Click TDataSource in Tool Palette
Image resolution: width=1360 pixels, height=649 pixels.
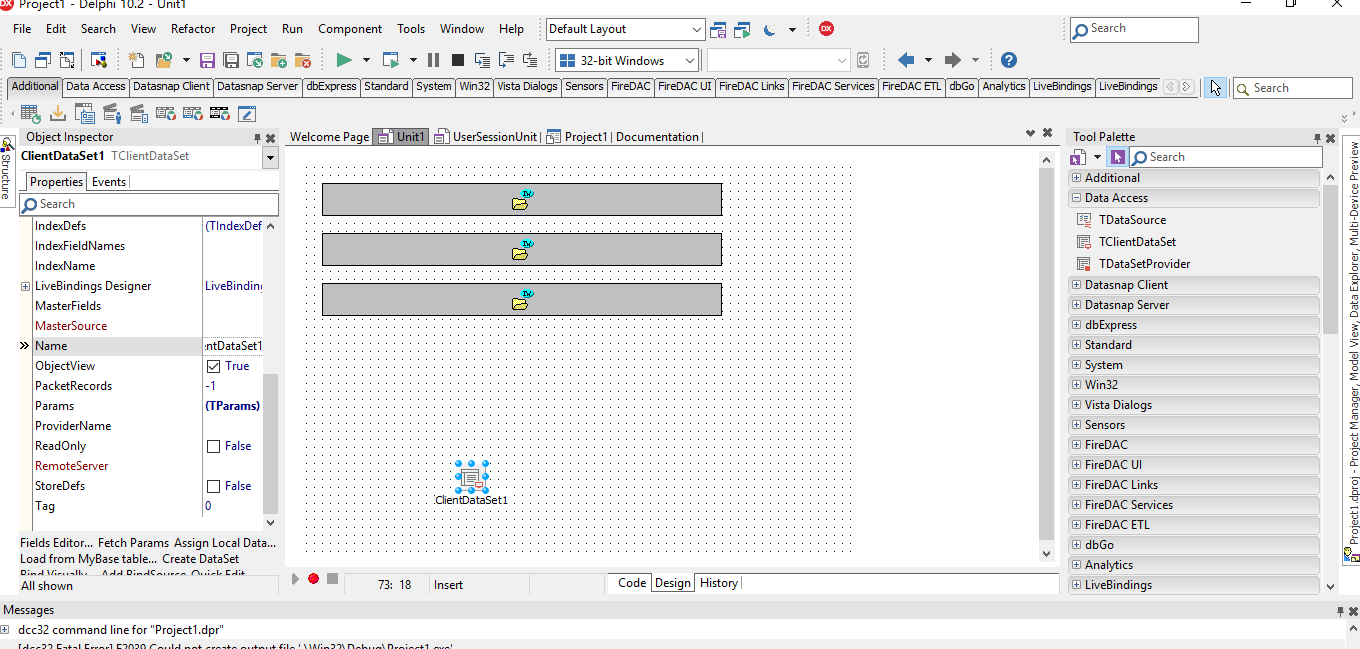pos(1132,220)
